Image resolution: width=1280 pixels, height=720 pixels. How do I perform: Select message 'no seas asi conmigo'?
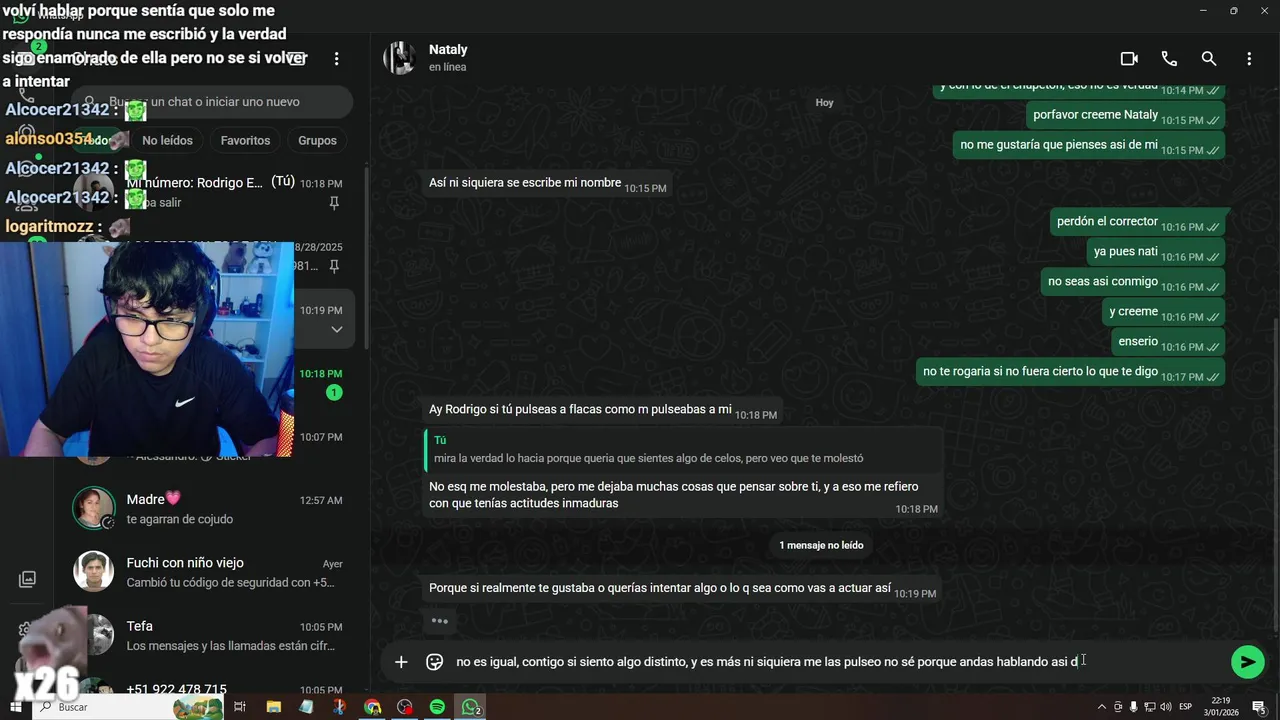[1132, 282]
